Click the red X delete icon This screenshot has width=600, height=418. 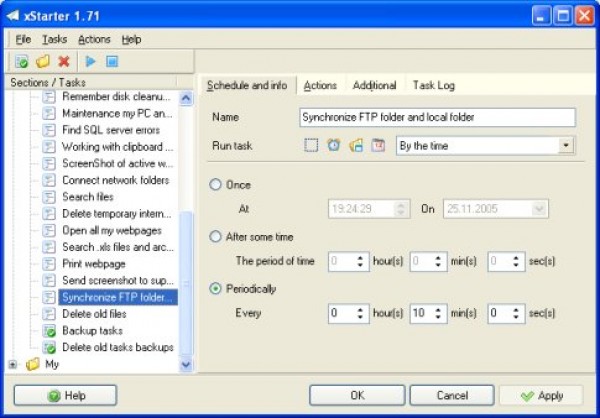coord(64,62)
